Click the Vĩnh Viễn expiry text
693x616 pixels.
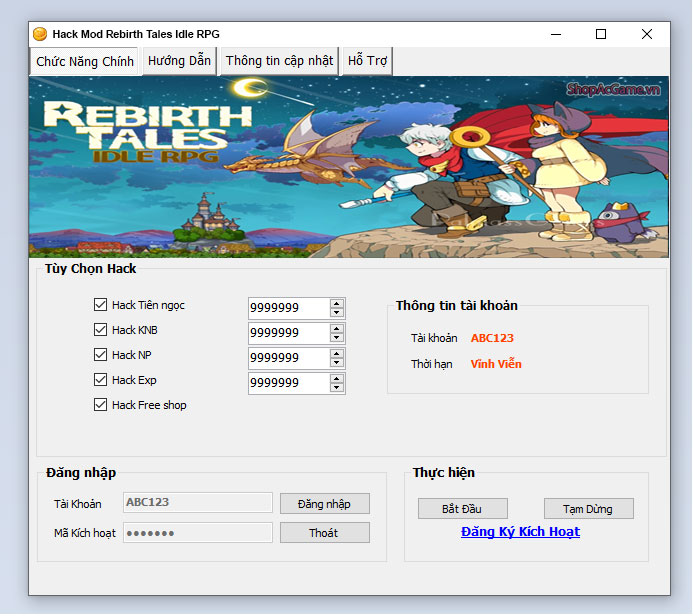click(x=496, y=364)
